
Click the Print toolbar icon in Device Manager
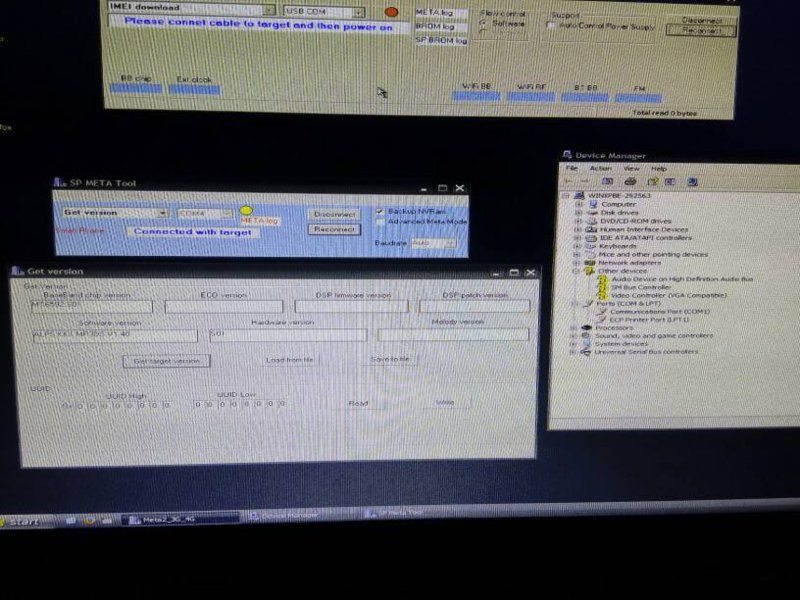tap(631, 181)
